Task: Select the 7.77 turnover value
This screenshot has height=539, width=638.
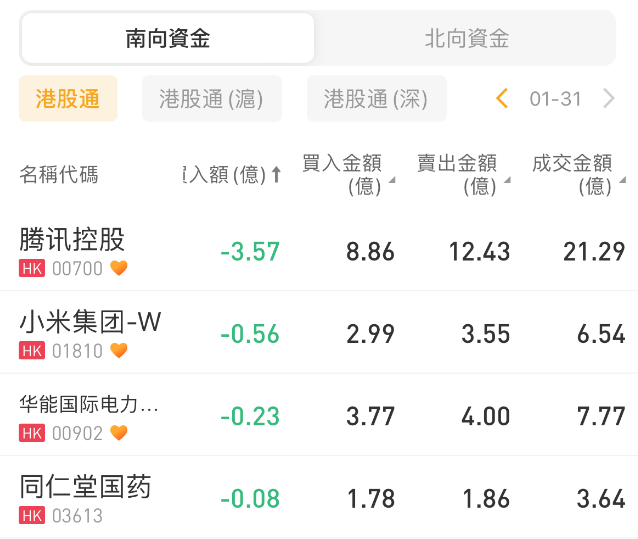Action: (x=601, y=416)
